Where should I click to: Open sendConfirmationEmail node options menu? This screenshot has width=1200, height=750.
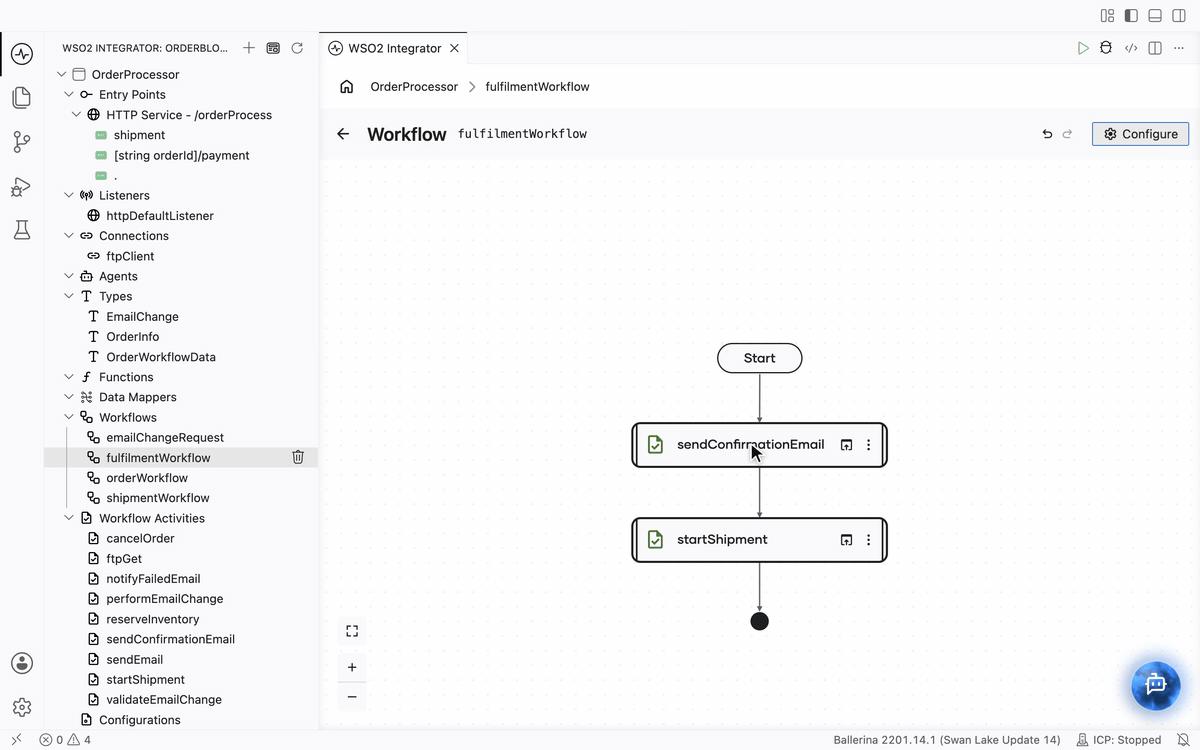(868, 445)
